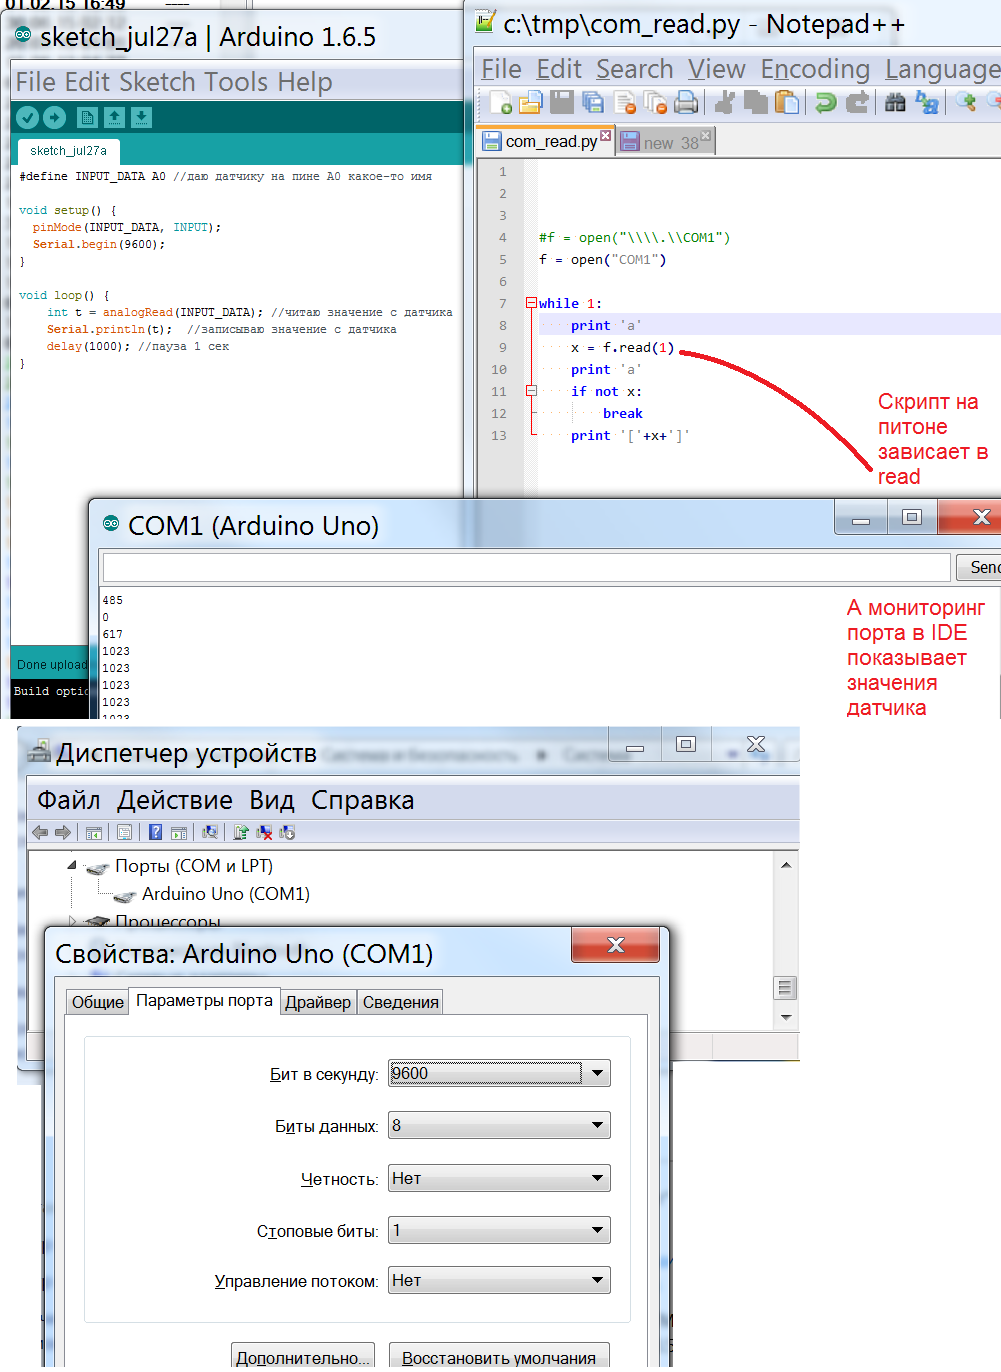Close the 'new 38' tab with its X
1001x1372 pixels.
[x=706, y=135]
